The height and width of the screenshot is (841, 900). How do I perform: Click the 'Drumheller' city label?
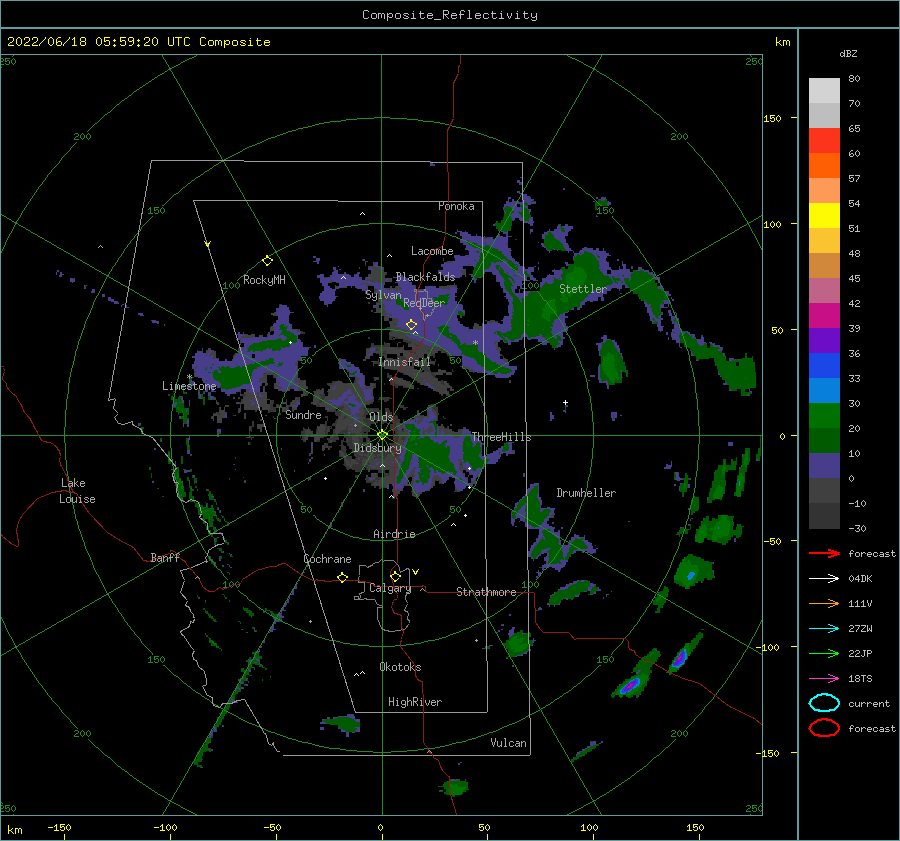(586, 493)
